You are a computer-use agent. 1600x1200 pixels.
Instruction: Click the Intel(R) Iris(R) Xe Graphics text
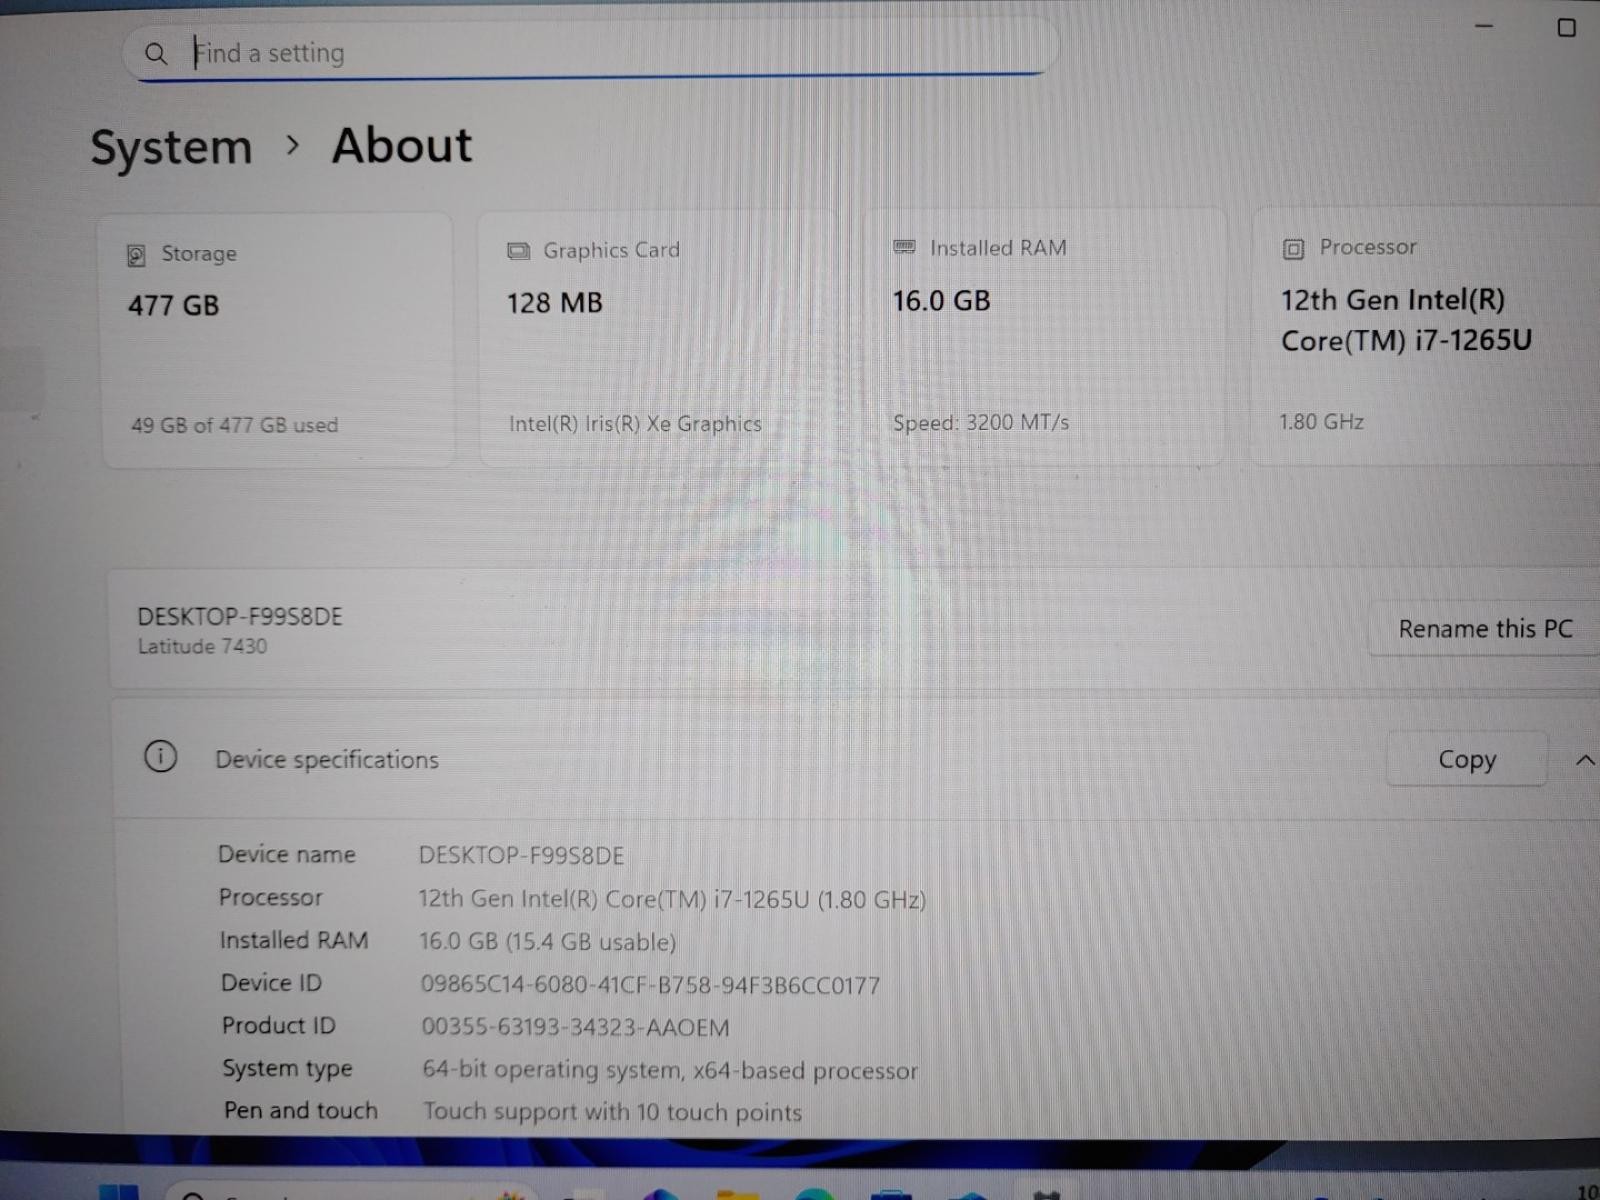point(635,424)
